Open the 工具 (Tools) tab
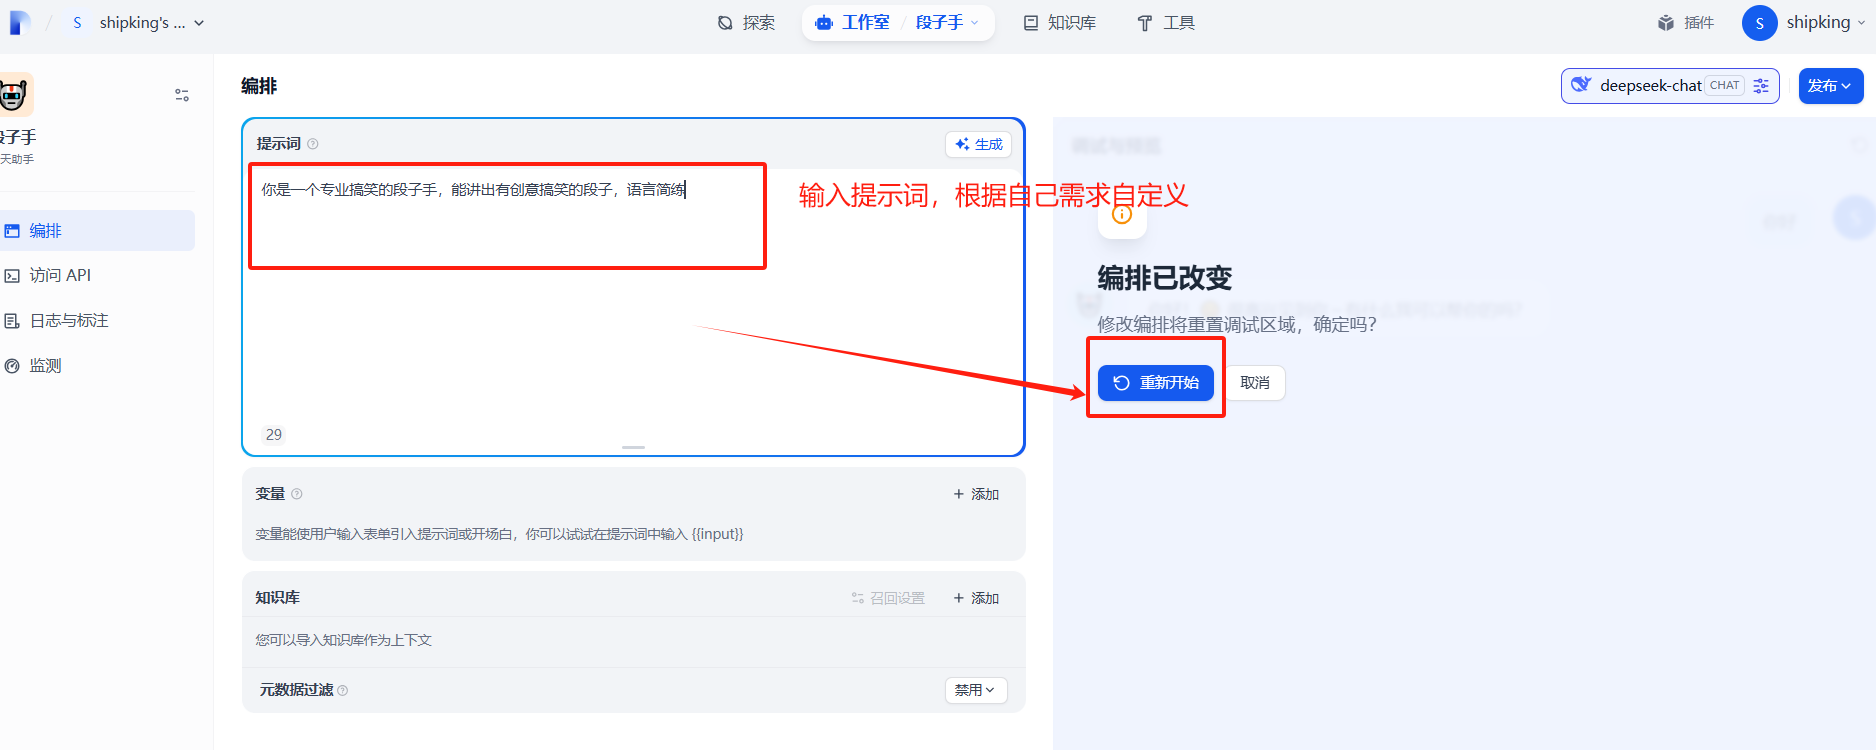Viewport: 1876px width, 750px height. click(x=1166, y=22)
